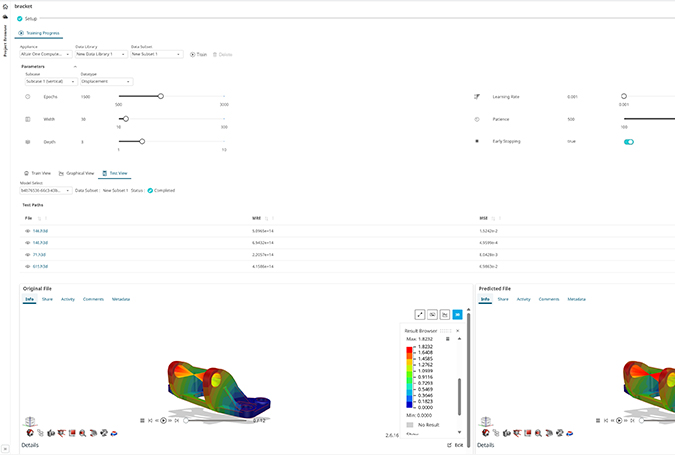Select the Training Progress tab
675x455 pixels.
(39, 33)
